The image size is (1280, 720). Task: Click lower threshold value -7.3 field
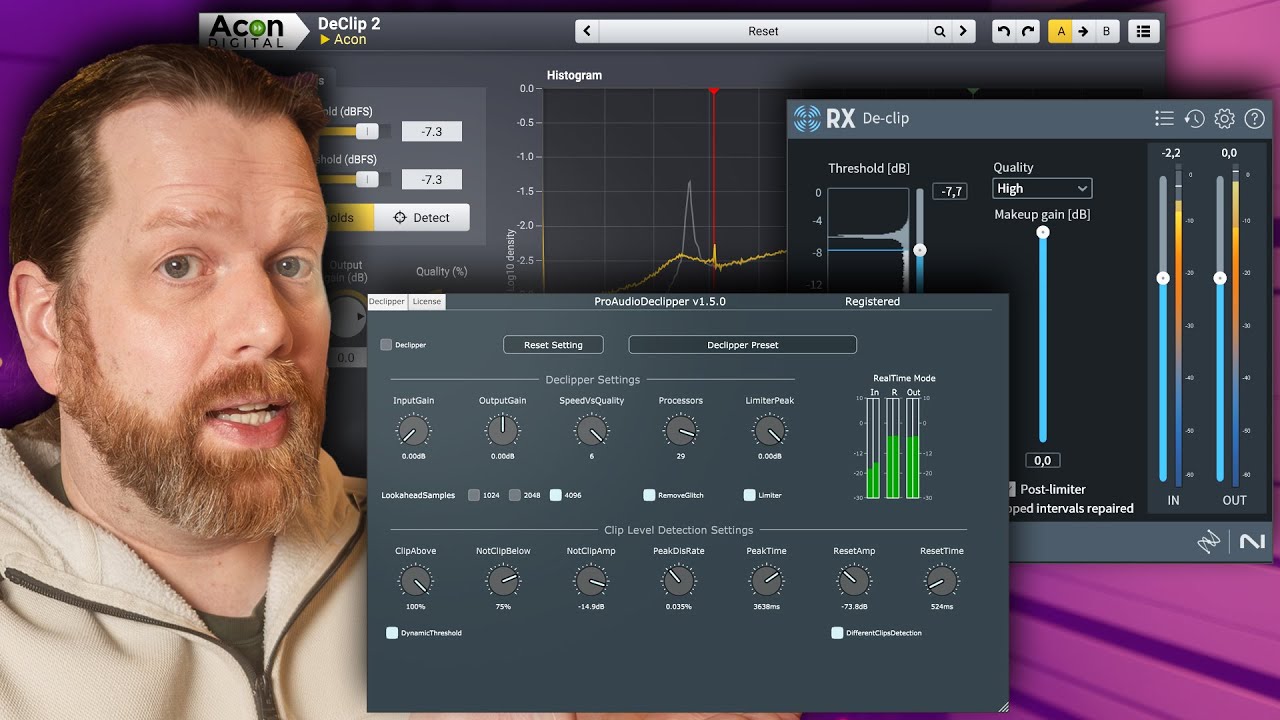click(432, 180)
